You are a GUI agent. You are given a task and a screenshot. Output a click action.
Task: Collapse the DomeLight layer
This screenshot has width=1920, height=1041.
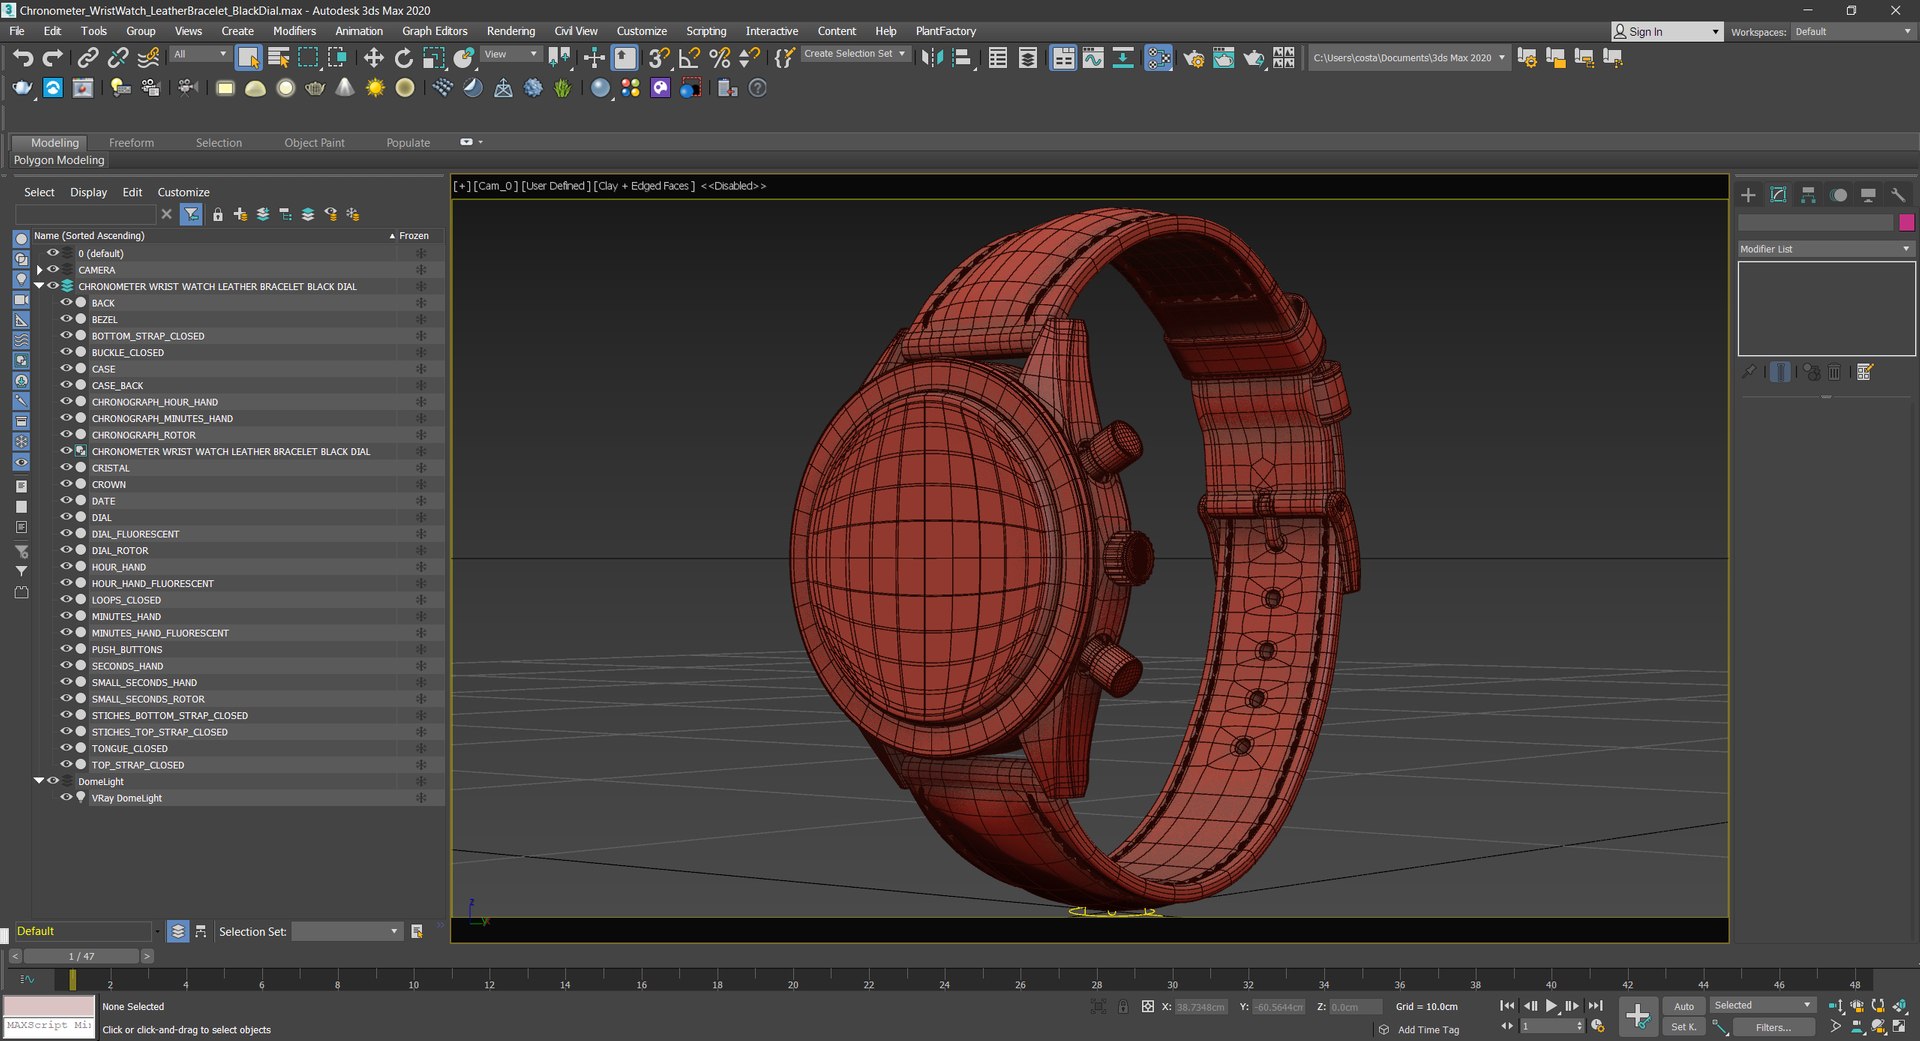click(x=39, y=781)
